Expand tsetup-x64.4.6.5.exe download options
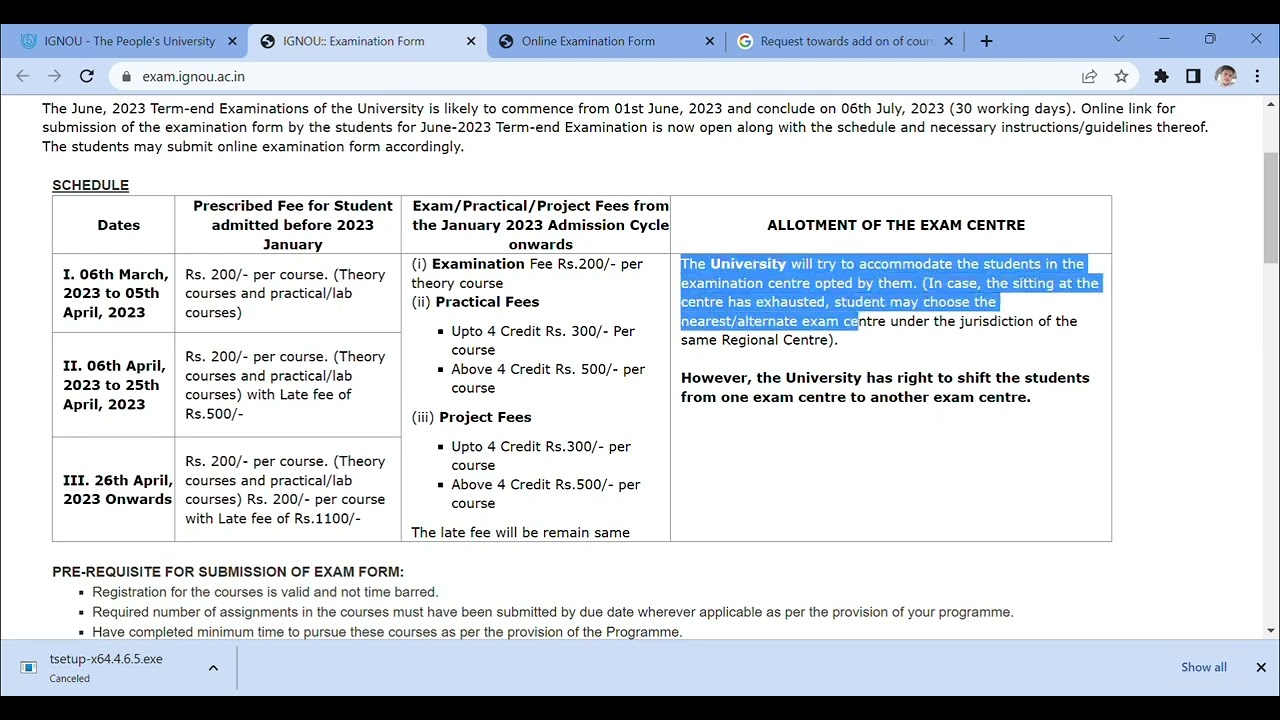The image size is (1280, 720). (213, 668)
